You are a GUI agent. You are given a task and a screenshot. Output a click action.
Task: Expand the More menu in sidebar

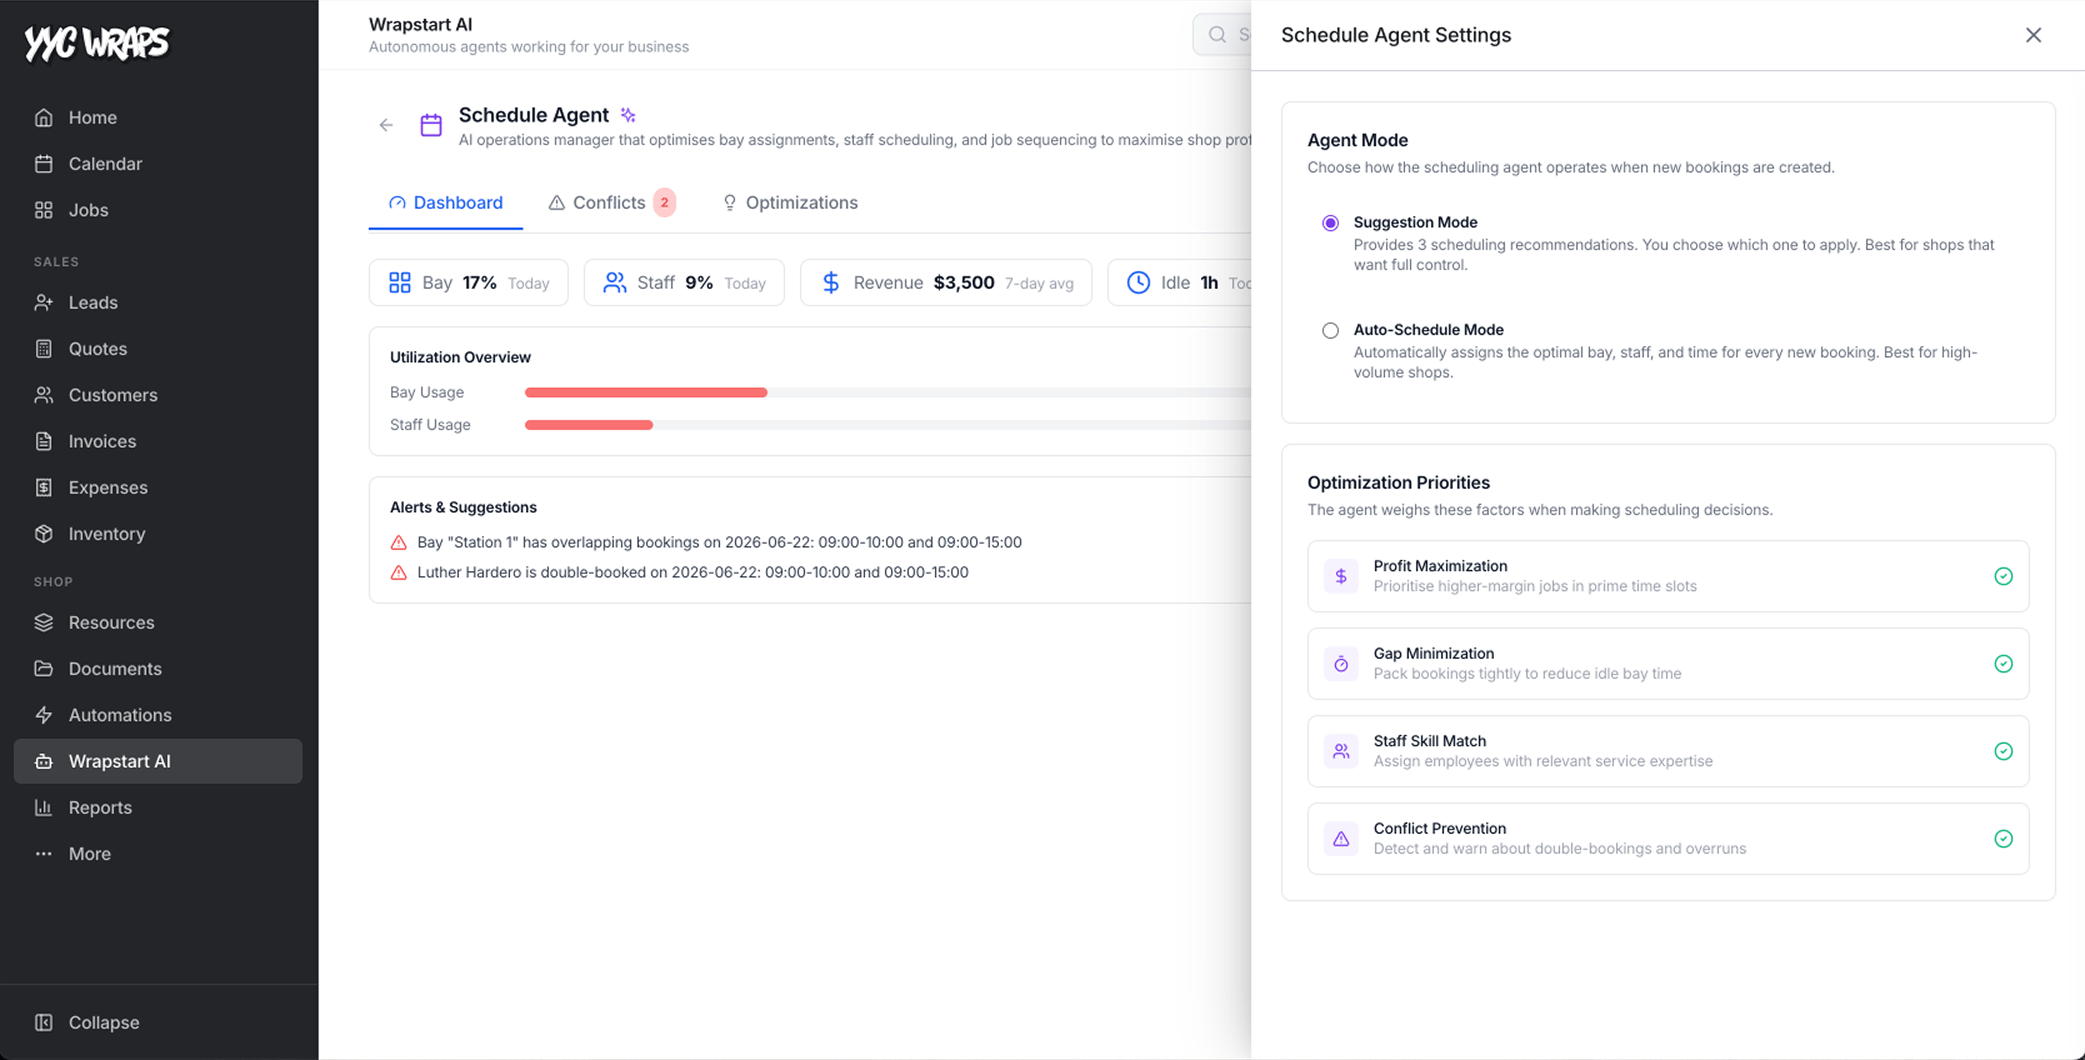[158, 853]
